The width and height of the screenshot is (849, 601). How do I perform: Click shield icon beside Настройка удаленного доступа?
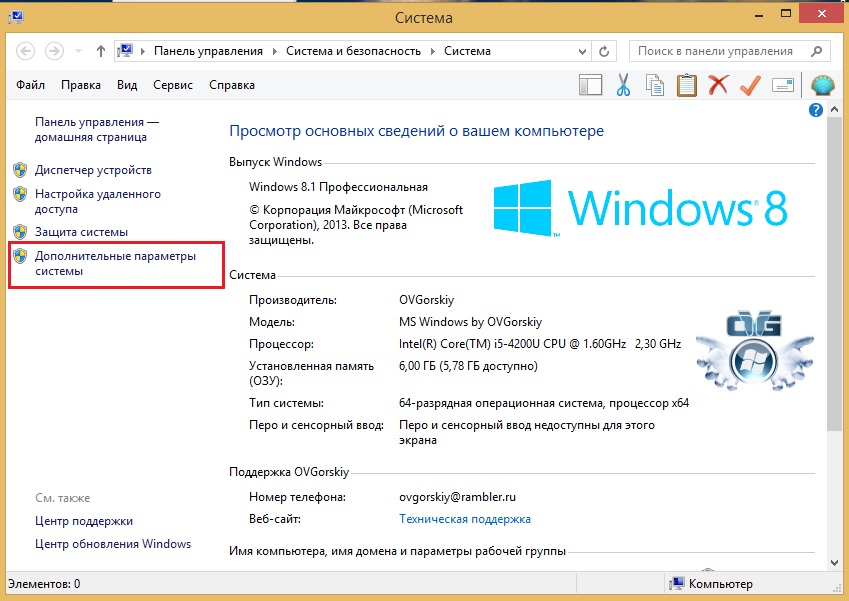pyautogui.click(x=20, y=194)
